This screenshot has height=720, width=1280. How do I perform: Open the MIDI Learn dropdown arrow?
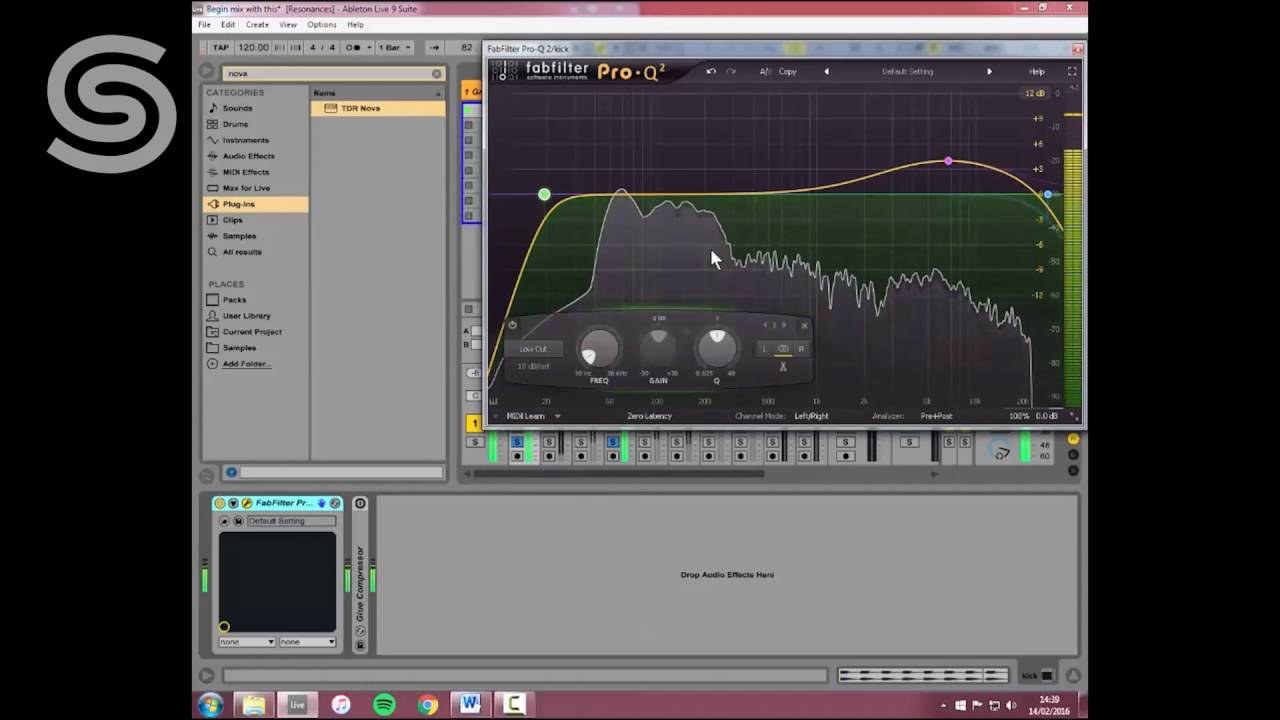point(557,416)
